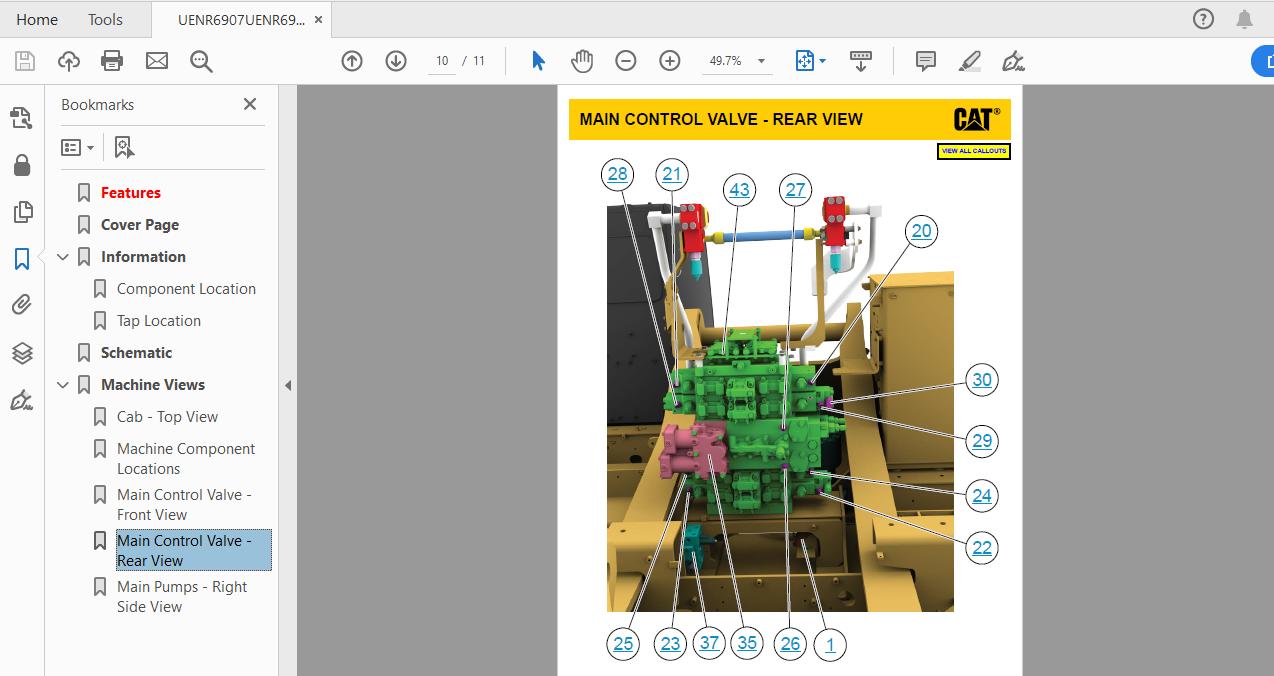Click the scrolling mode keyboard icon

pos(861,61)
